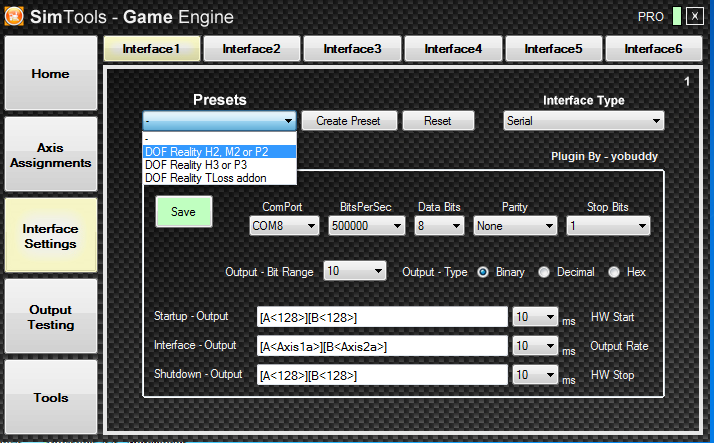
Task: Switch to Interface1 tab
Action: tap(152, 49)
